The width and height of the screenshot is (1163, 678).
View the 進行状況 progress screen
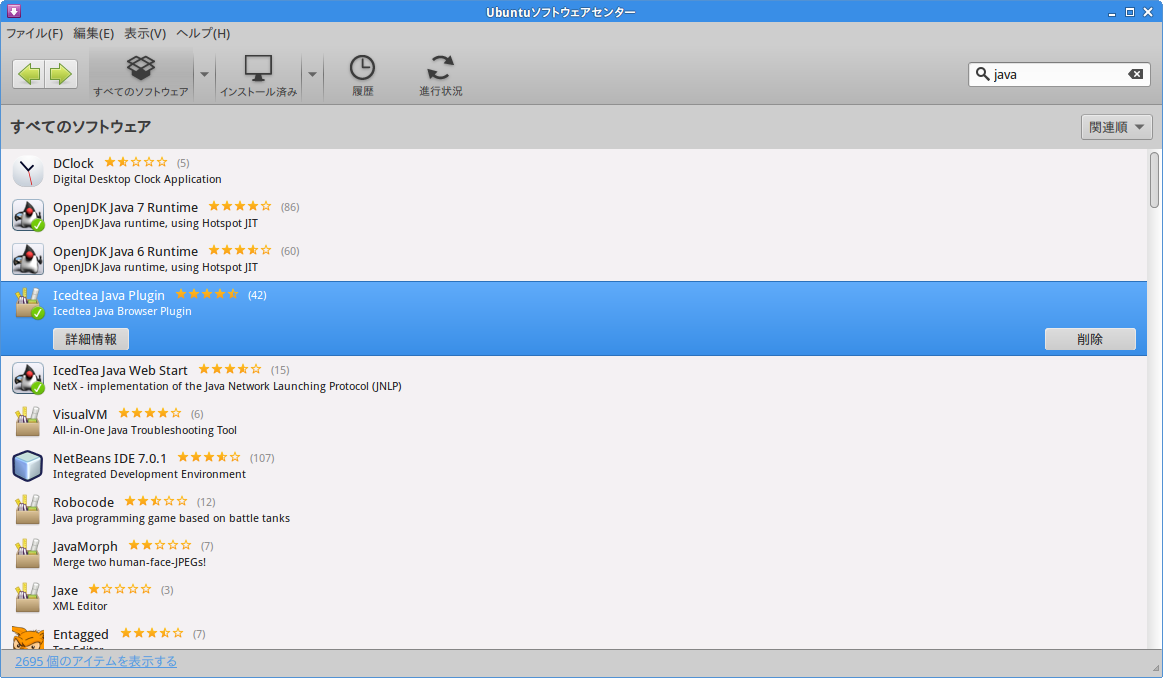(x=440, y=75)
